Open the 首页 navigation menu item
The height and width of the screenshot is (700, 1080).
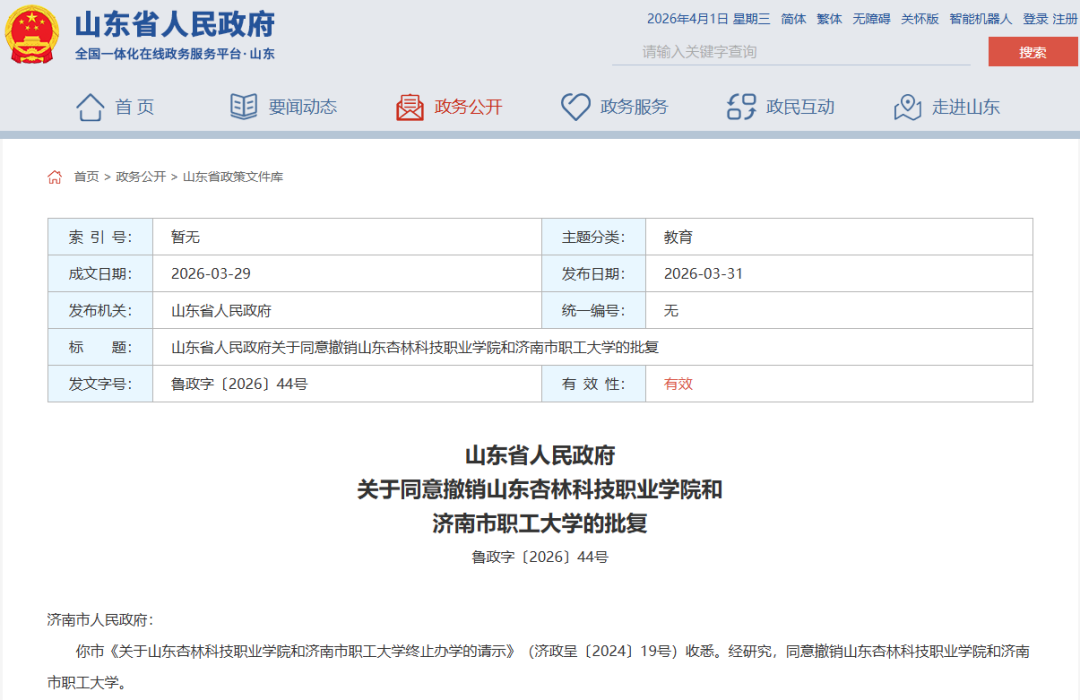(134, 106)
